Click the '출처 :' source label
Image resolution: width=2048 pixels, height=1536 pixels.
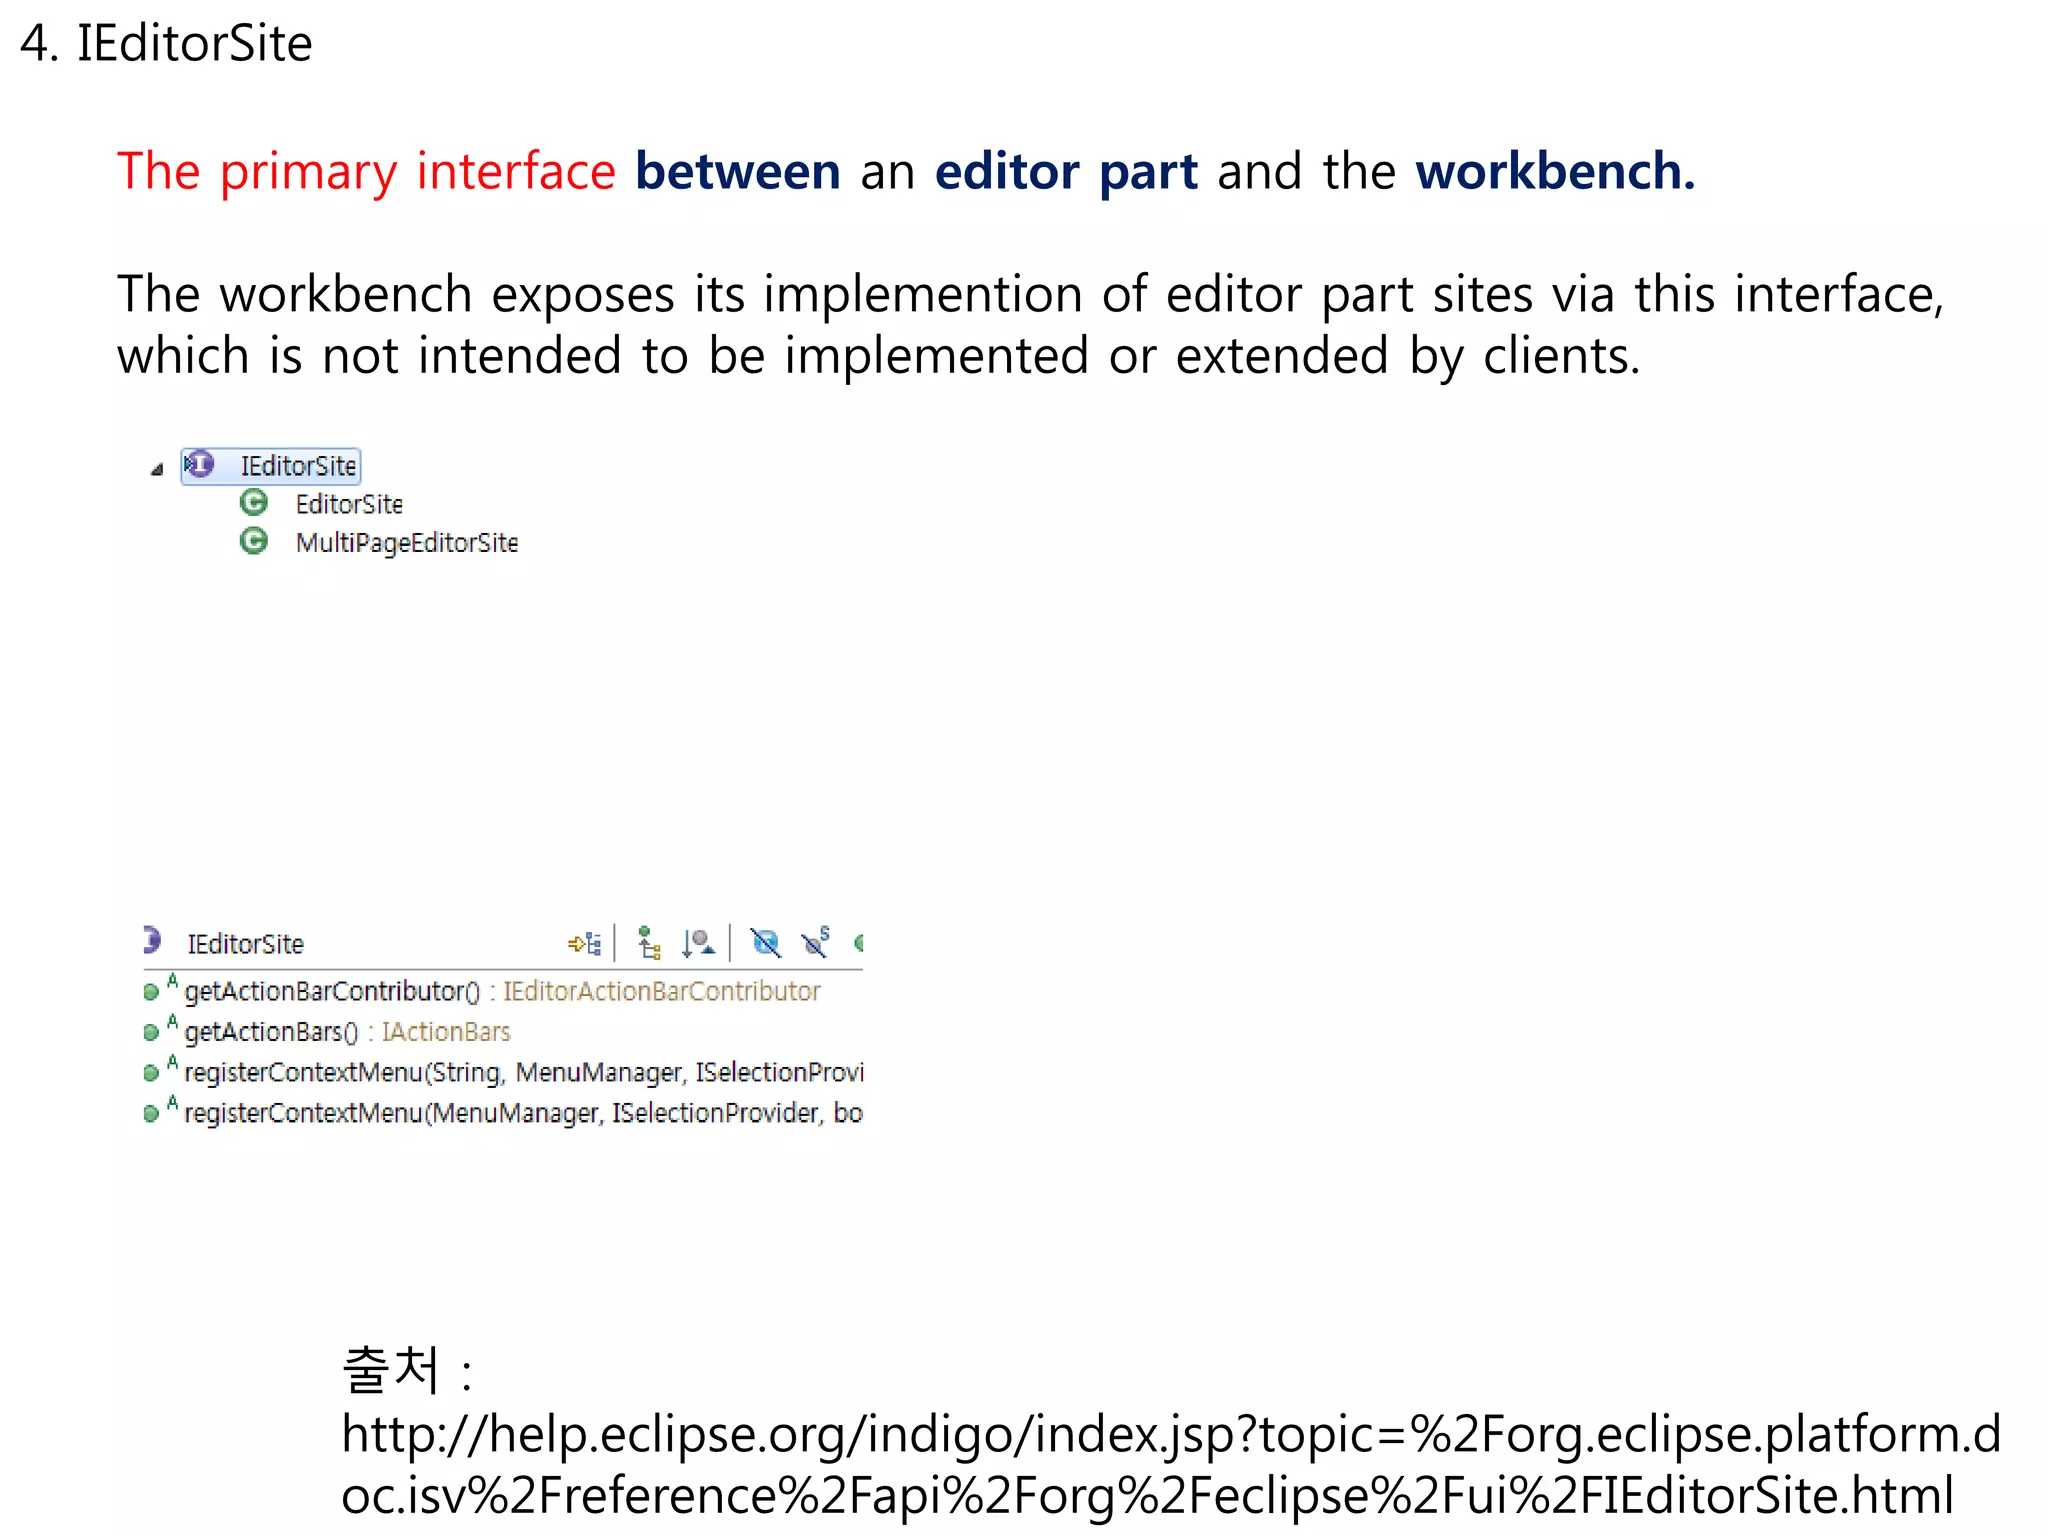click(407, 1369)
